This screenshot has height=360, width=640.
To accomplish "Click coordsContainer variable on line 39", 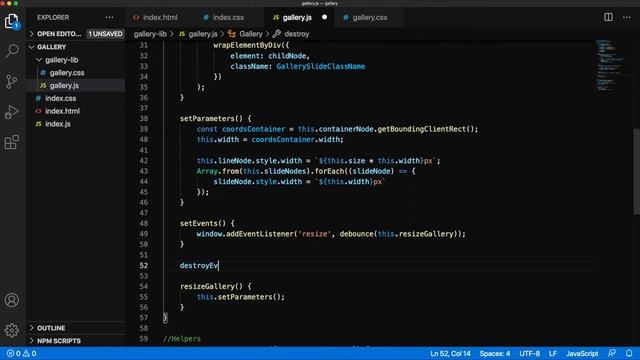I will pyautogui.click(x=253, y=129).
